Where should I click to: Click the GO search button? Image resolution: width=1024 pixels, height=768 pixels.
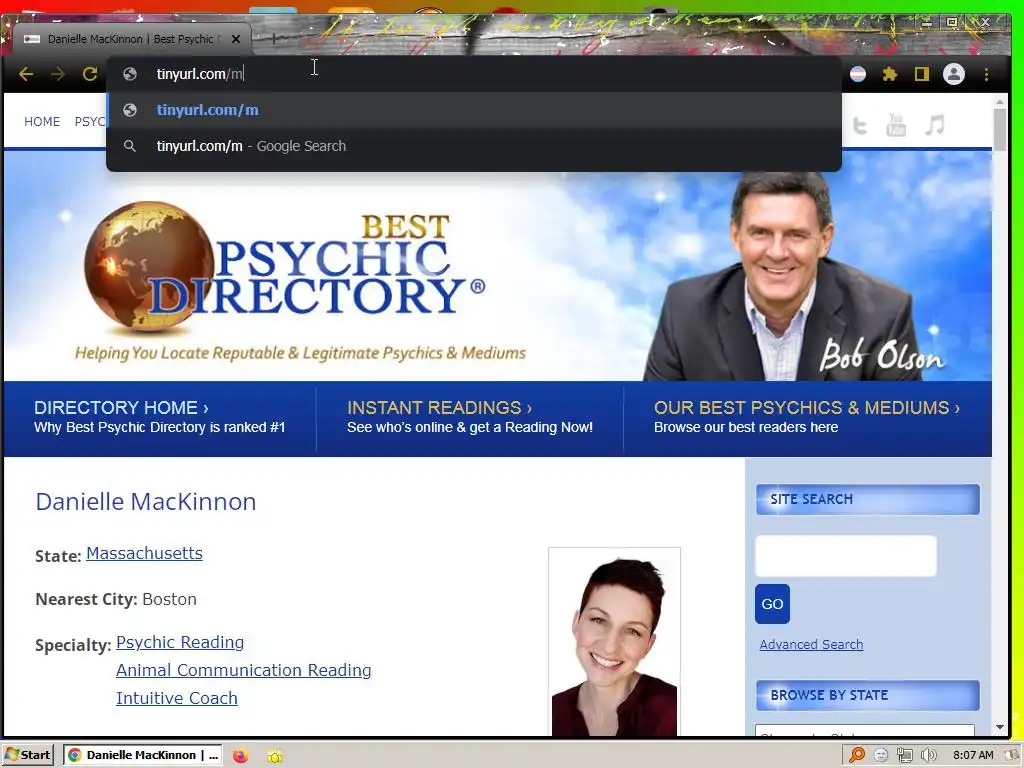point(772,604)
